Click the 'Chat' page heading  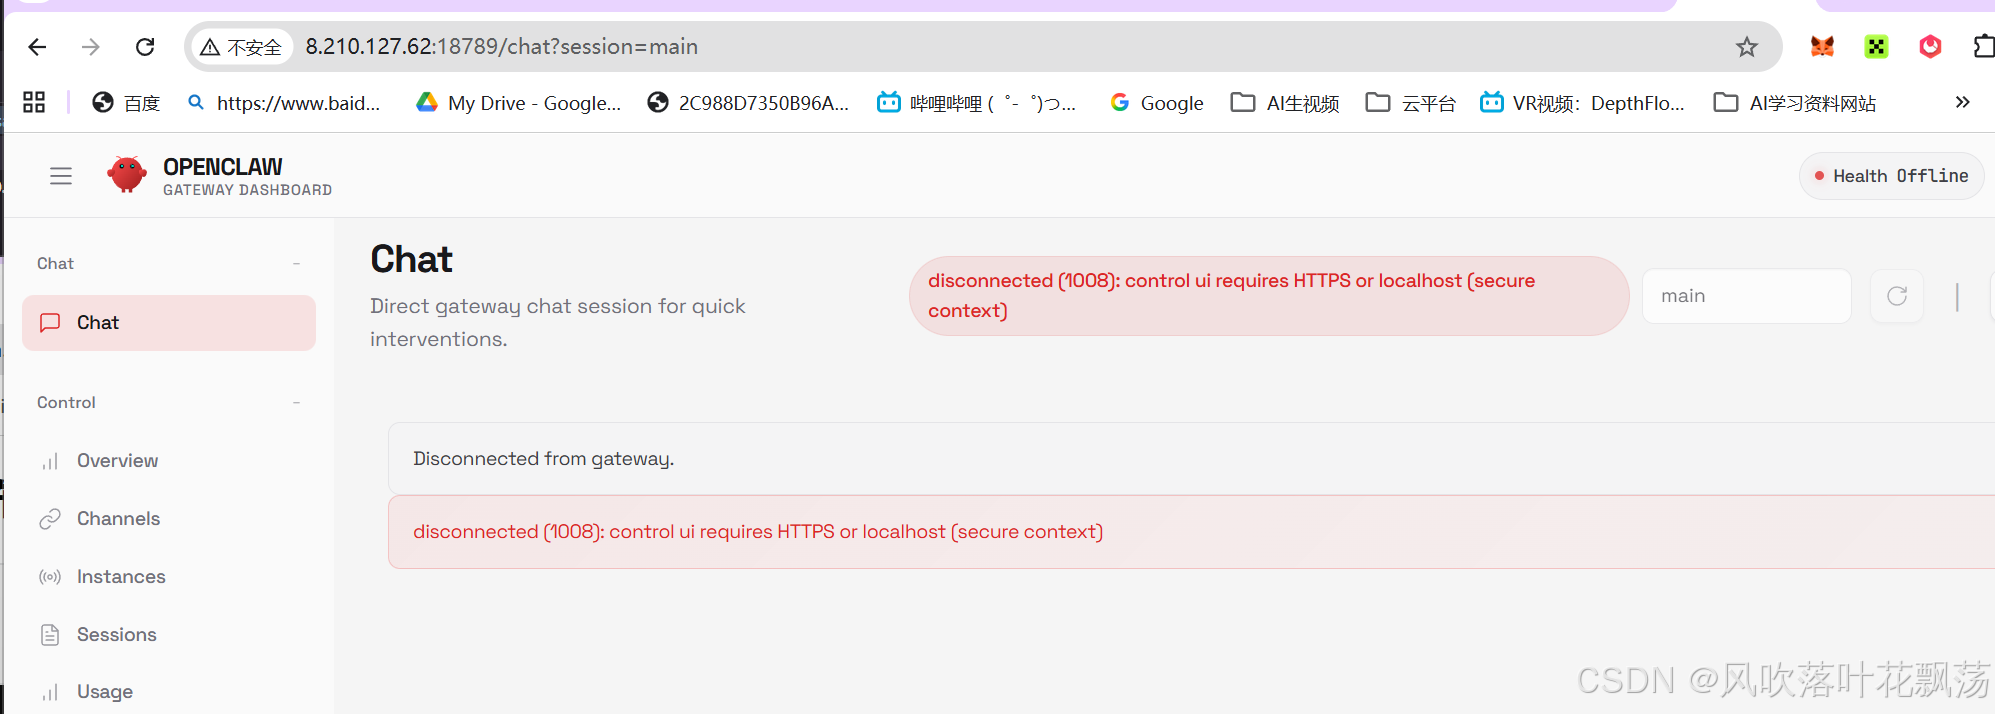point(411,260)
